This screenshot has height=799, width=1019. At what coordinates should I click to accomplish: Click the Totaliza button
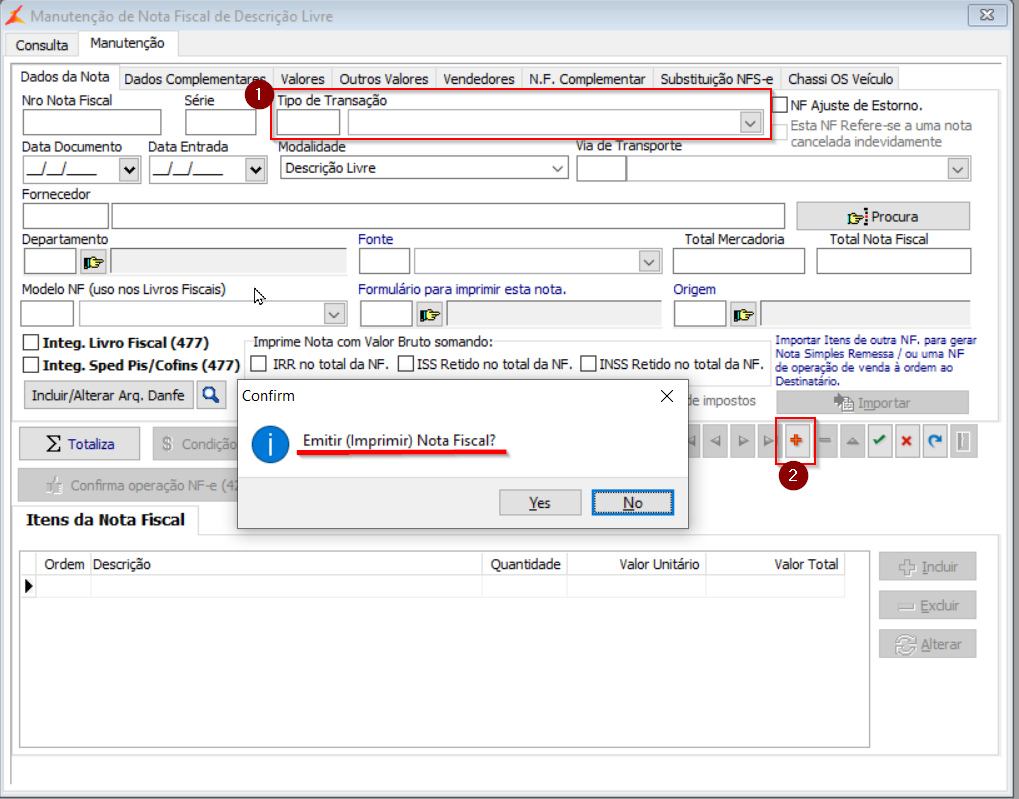point(79,443)
